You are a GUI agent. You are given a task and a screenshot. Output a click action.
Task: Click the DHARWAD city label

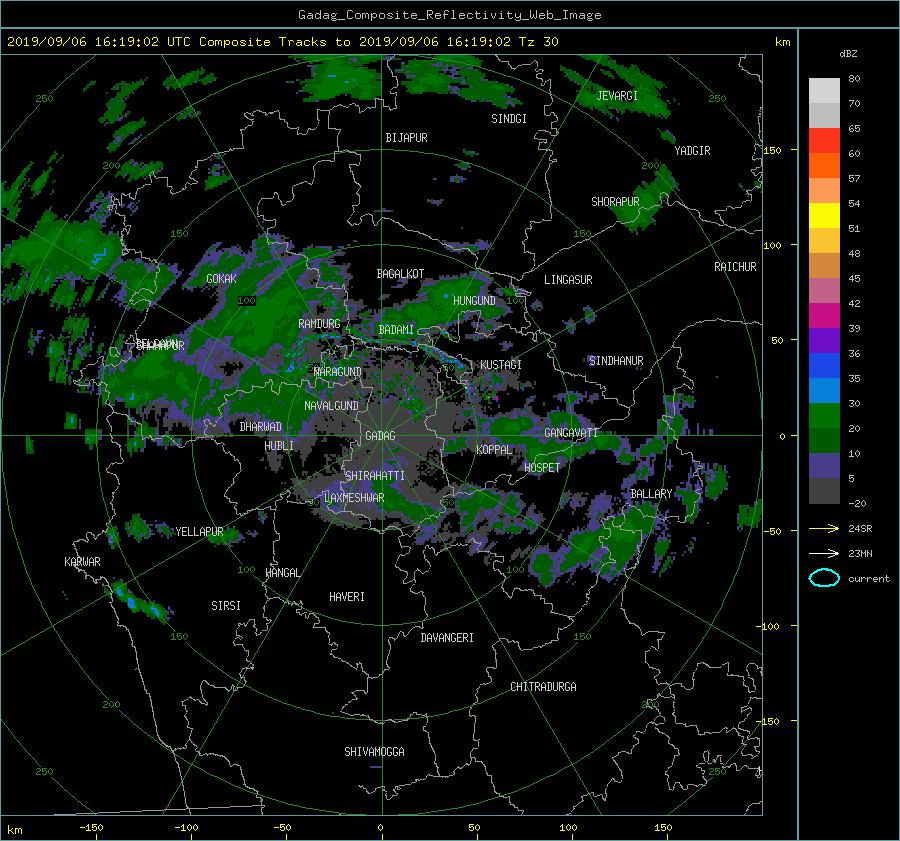coord(261,427)
